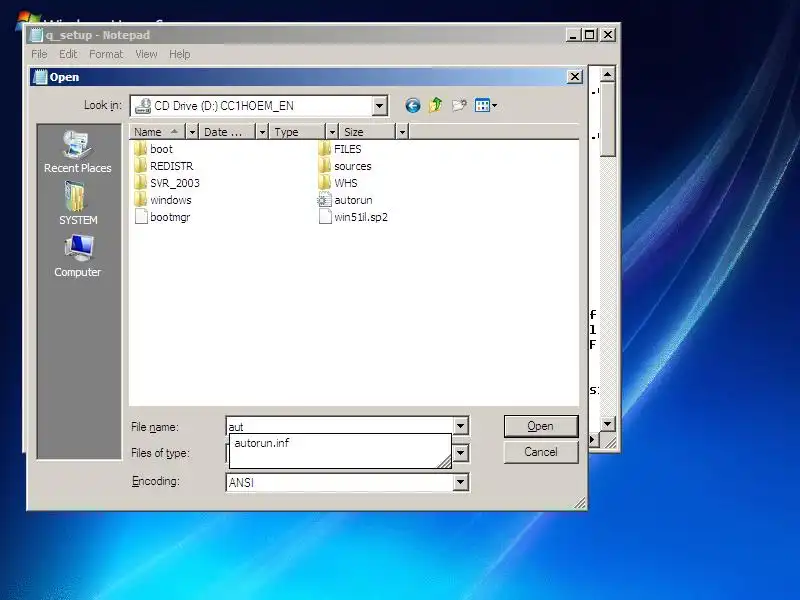Image resolution: width=800 pixels, height=600 pixels.
Task: Close the Open dialog
Action: 575,77
